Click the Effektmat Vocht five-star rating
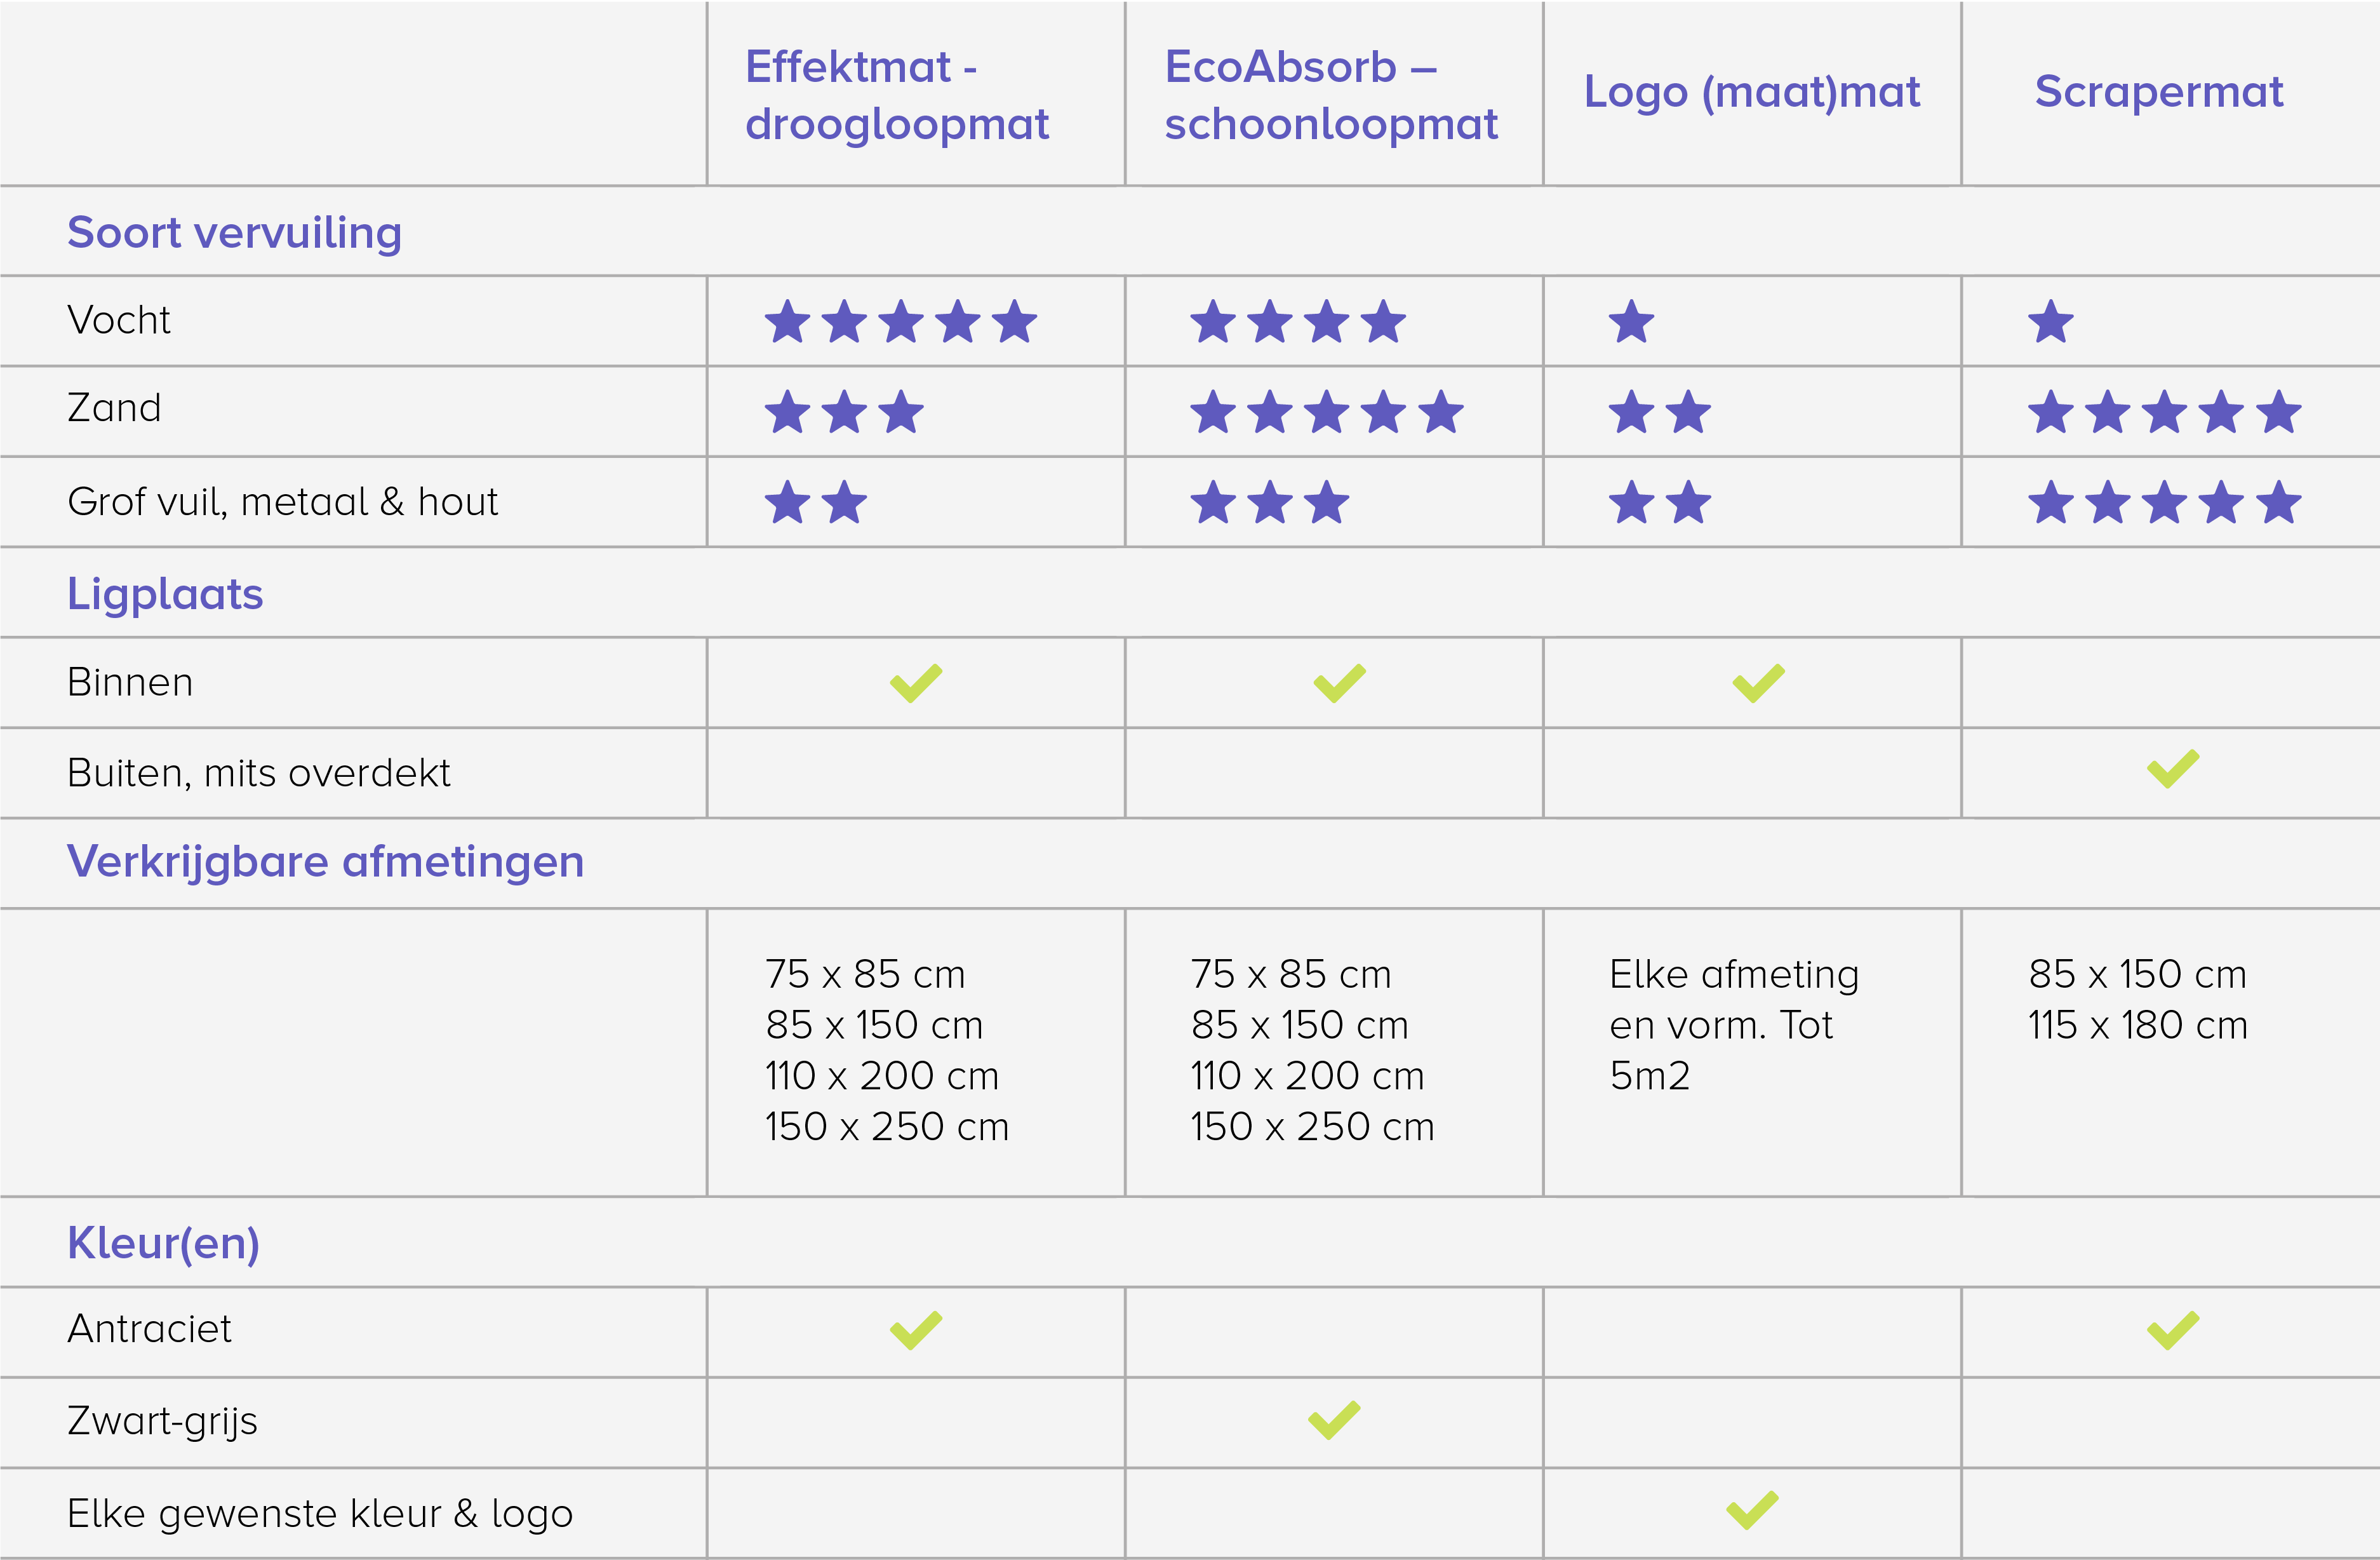2380x1560 pixels. pos(901,322)
